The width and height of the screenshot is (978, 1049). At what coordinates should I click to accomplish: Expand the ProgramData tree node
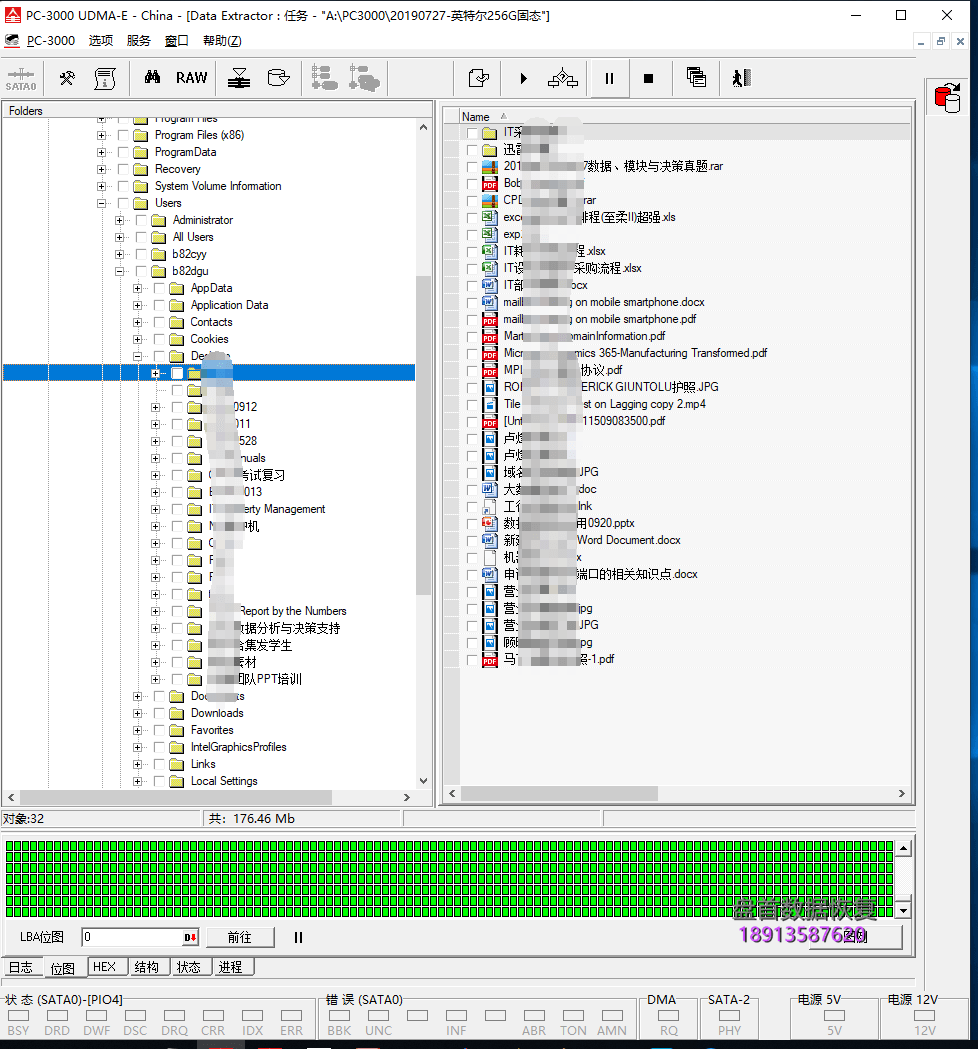click(x=102, y=153)
